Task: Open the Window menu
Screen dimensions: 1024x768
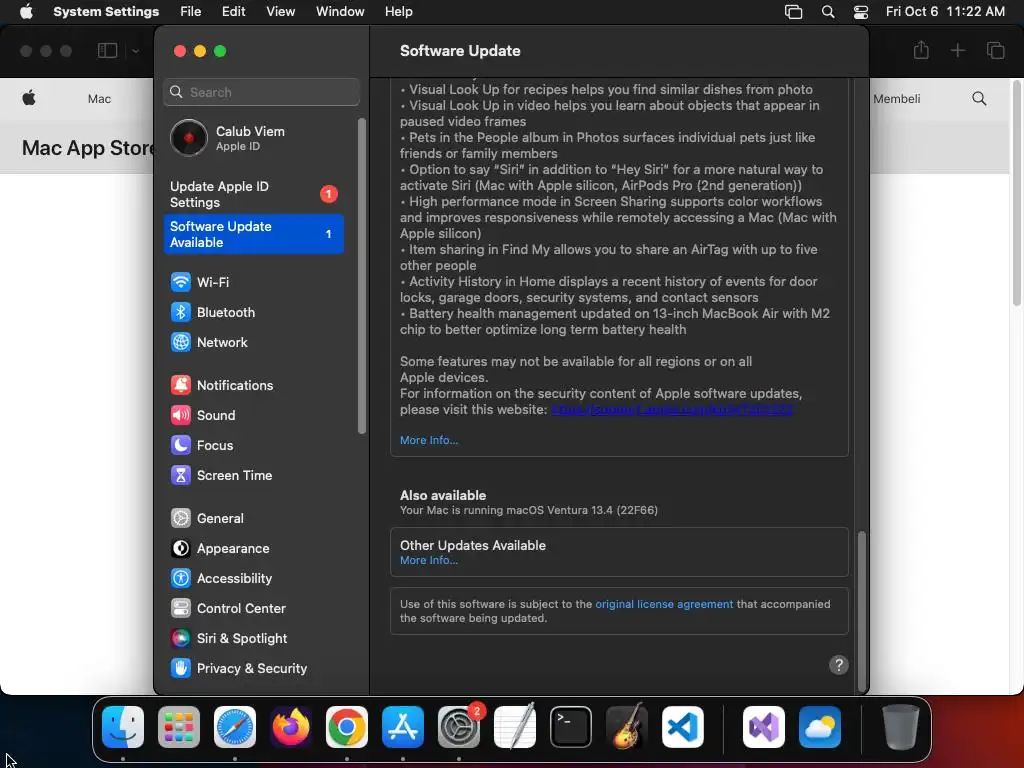Action: 340,12
